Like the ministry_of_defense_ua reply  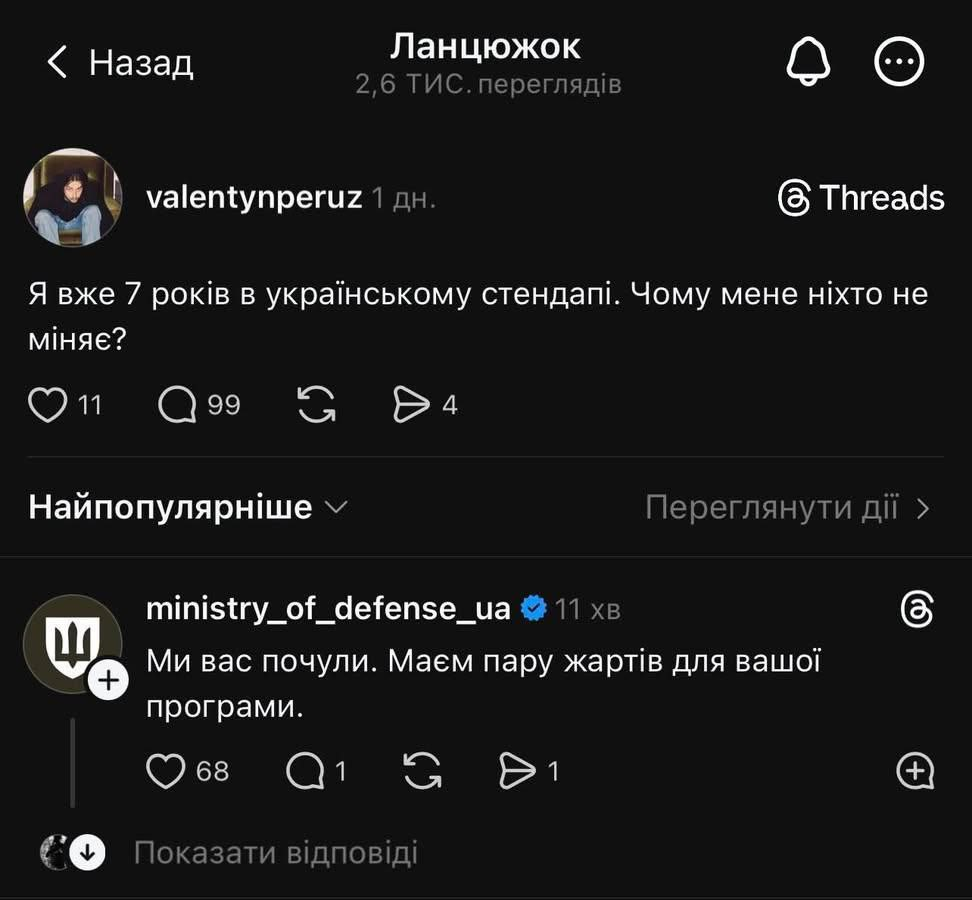click(x=167, y=771)
